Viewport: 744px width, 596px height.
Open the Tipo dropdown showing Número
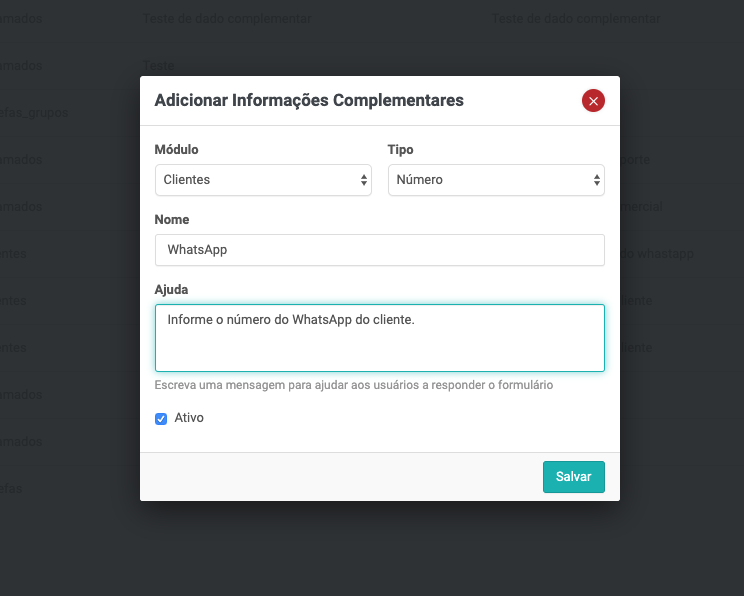click(488, 180)
